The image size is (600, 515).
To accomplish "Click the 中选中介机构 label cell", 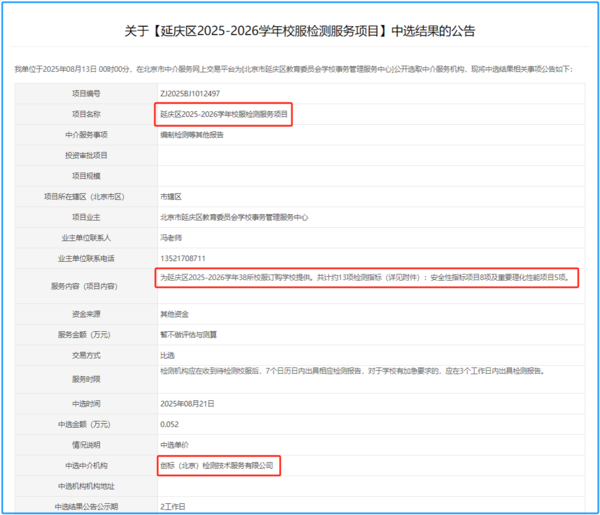I will (86, 466).
